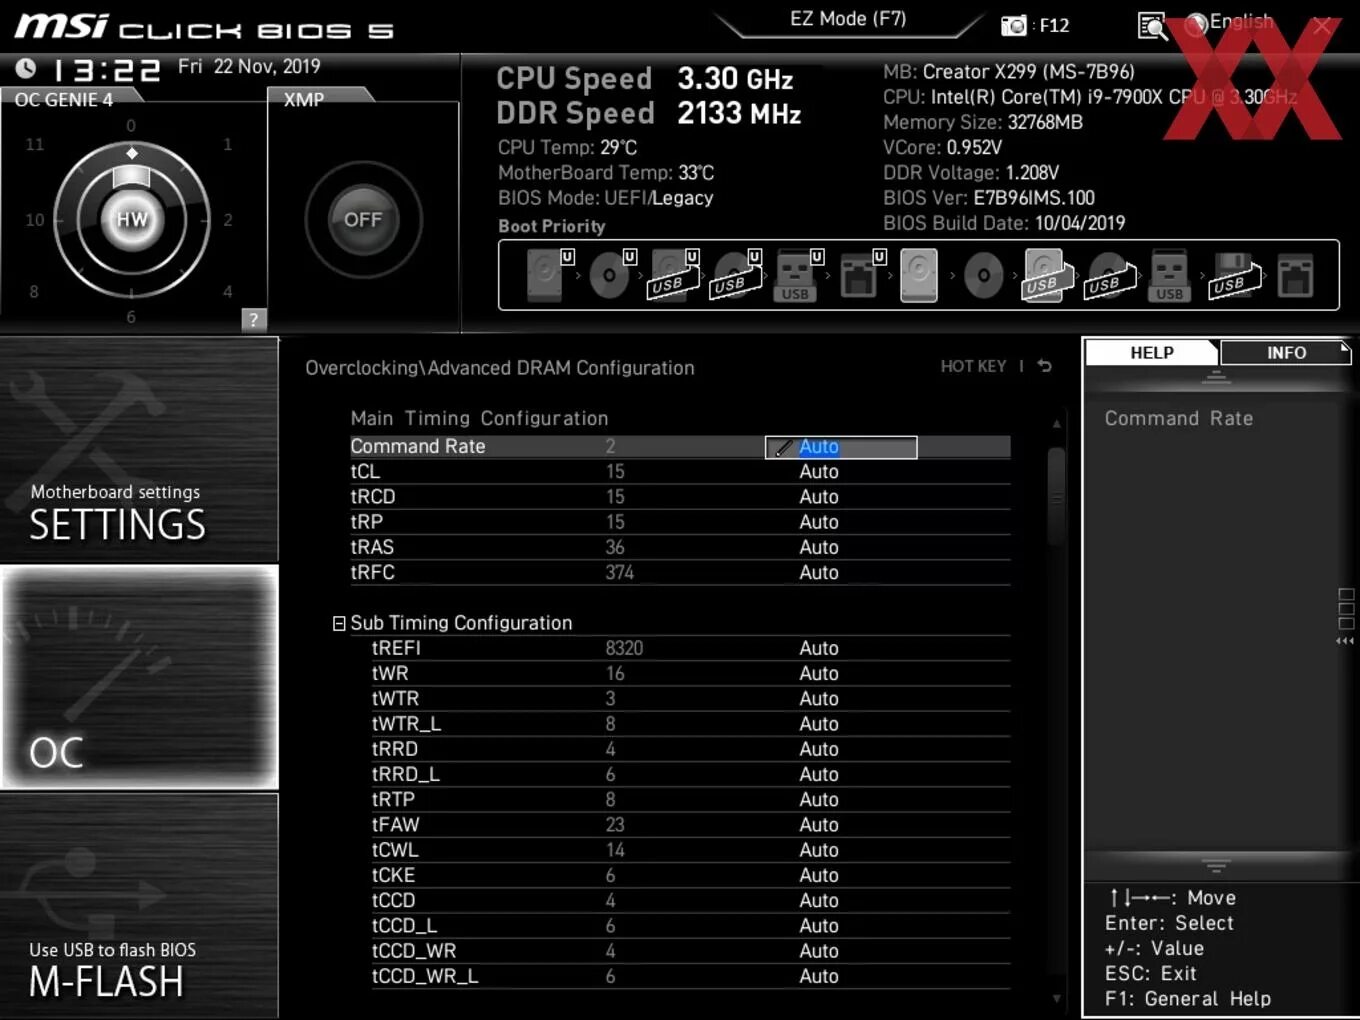Click the scroll down arrow of settings list
Screen dimensions: 1360x1020
[1057, 998]
